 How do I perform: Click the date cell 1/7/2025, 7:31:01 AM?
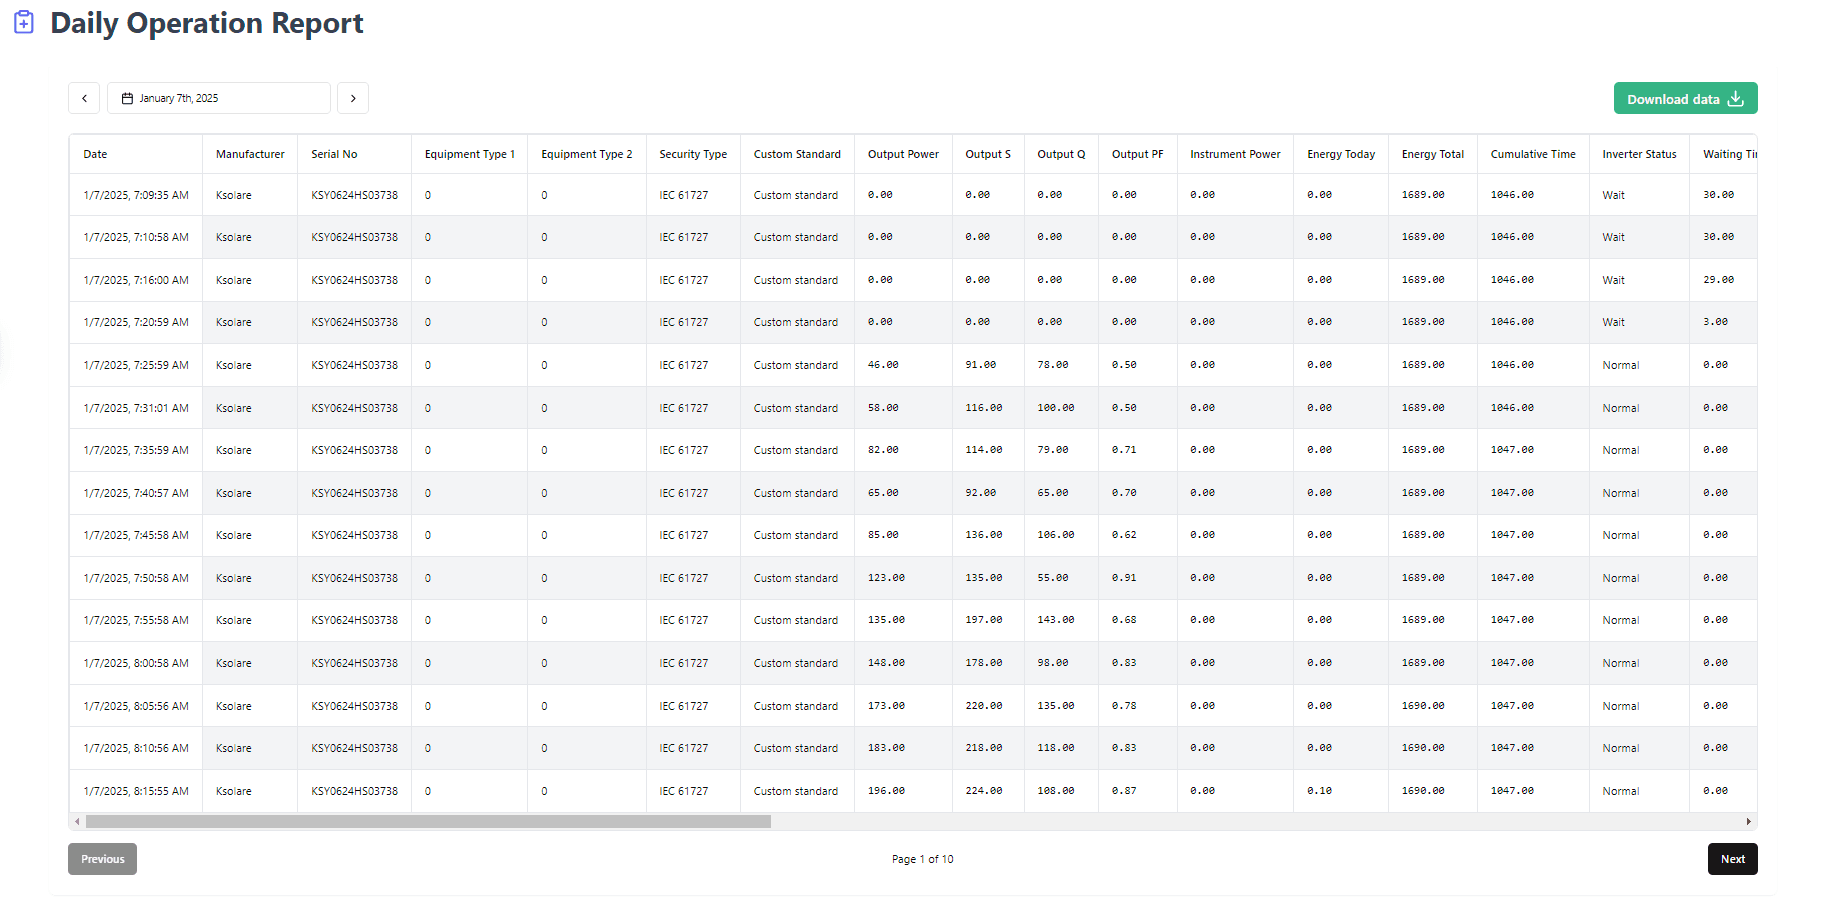coord(136,408)
